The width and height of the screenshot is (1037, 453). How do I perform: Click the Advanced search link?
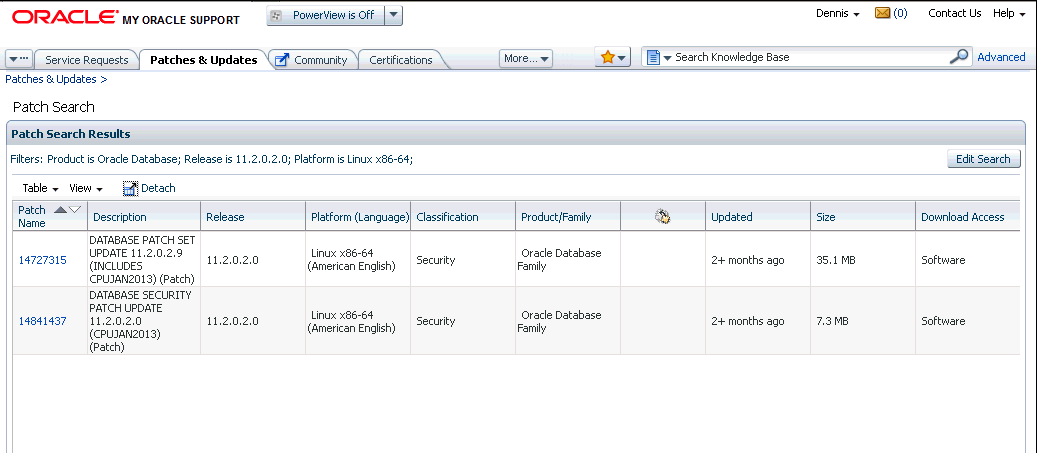1001,57
